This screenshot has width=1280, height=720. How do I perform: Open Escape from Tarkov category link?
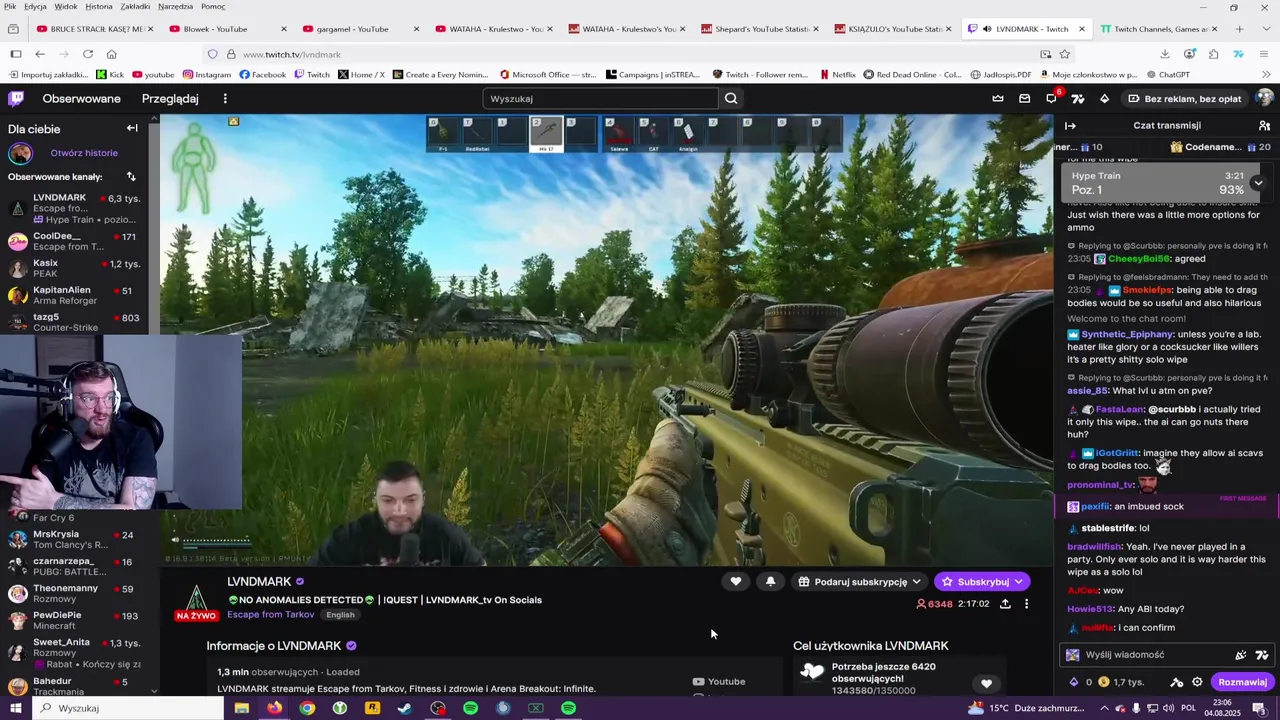tap(270, 615)
